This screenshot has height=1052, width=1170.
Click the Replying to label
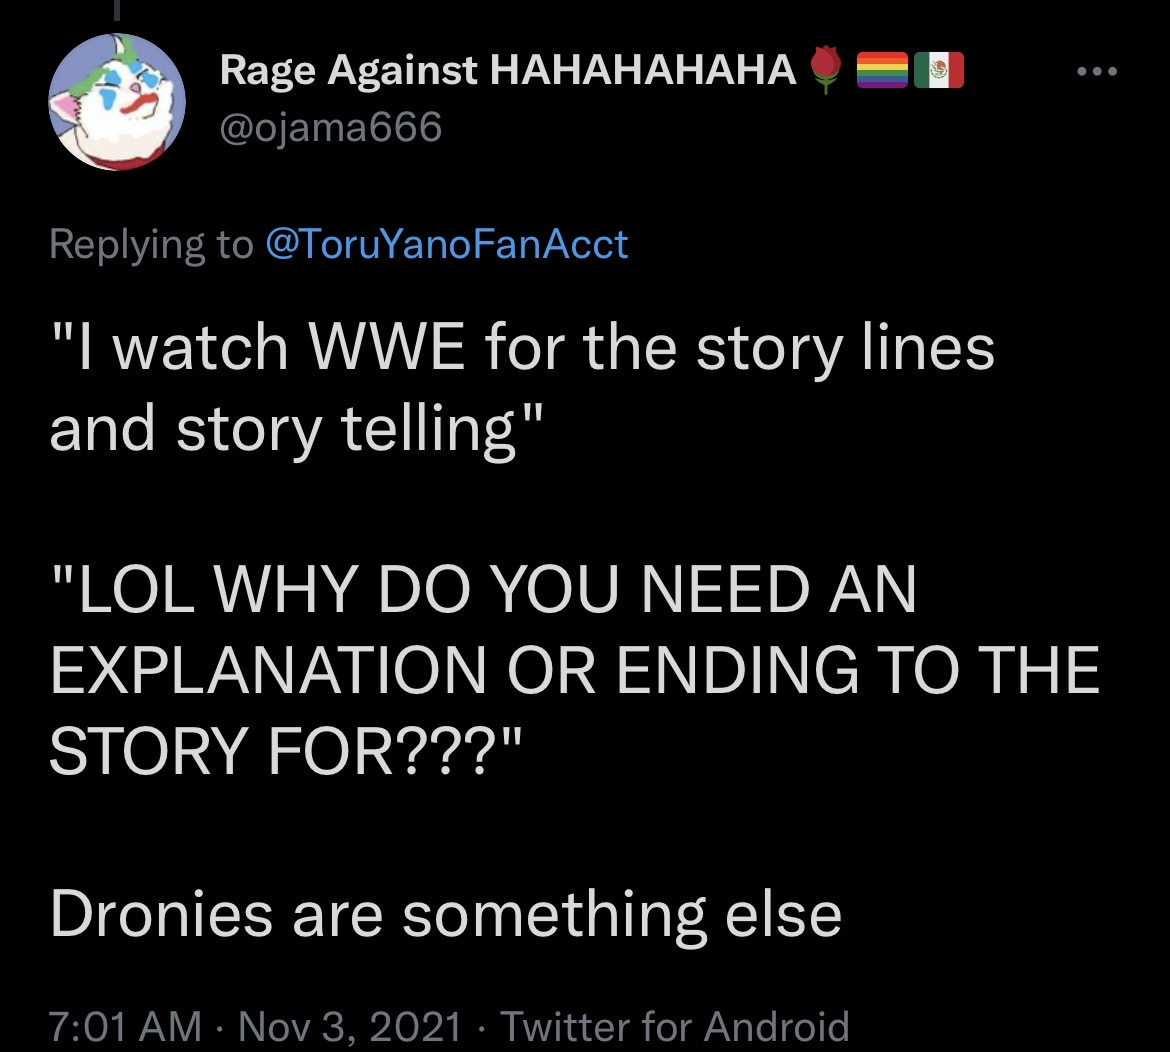click(151, 245)
